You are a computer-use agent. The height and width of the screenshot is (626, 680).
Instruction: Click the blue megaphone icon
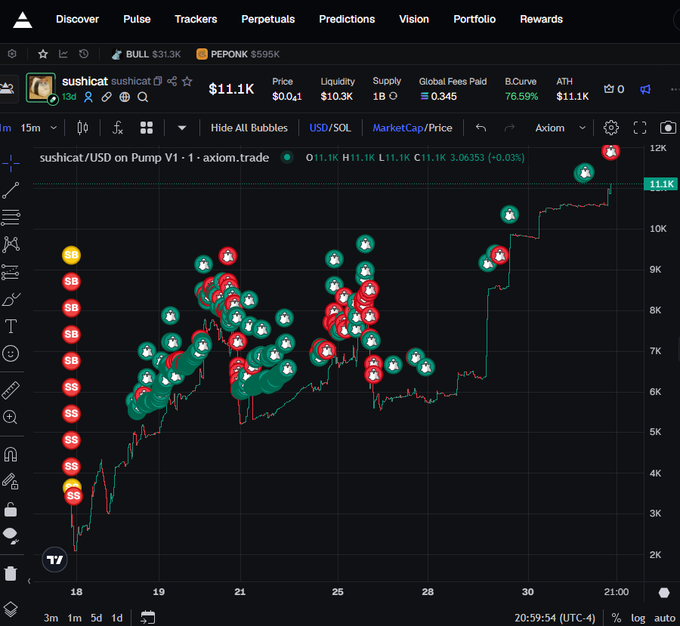(x=645, y=89)
